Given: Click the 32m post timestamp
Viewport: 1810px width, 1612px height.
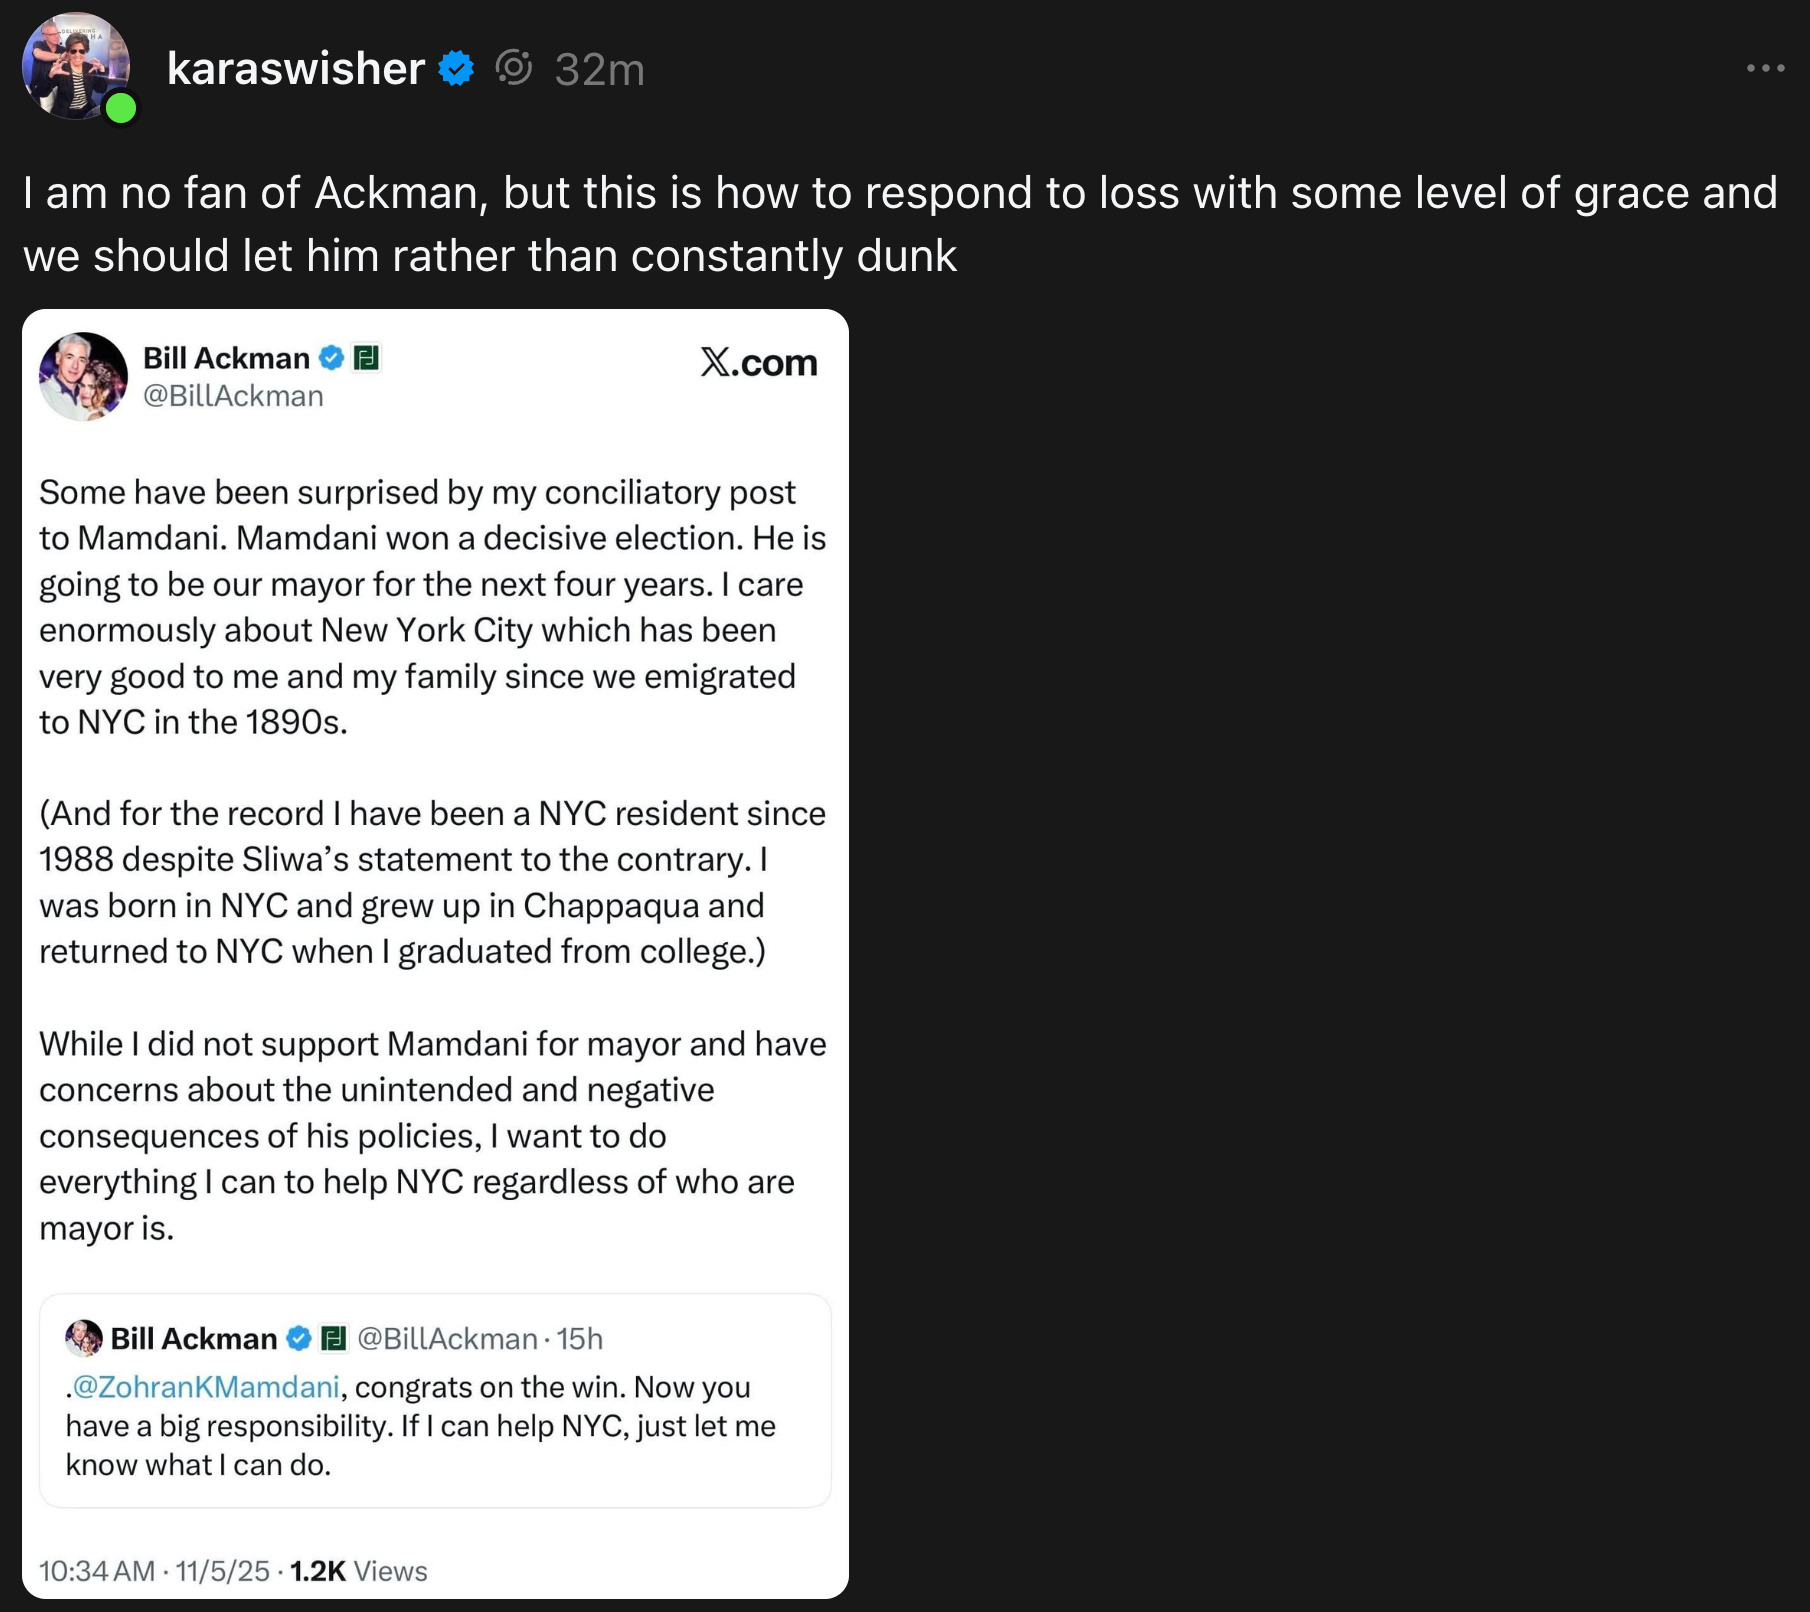Looking at the screenshot, I should click(x=599, y=69).
